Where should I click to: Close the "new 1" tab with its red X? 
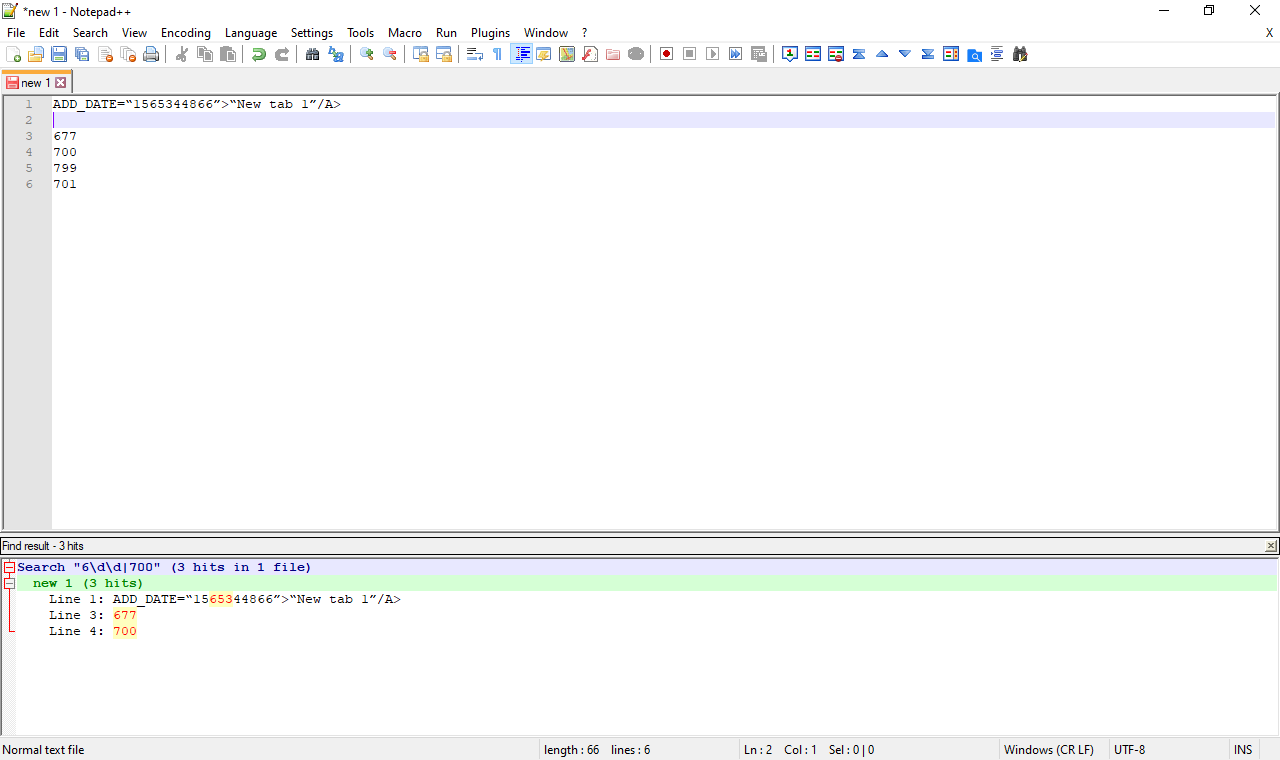[60, 83]
